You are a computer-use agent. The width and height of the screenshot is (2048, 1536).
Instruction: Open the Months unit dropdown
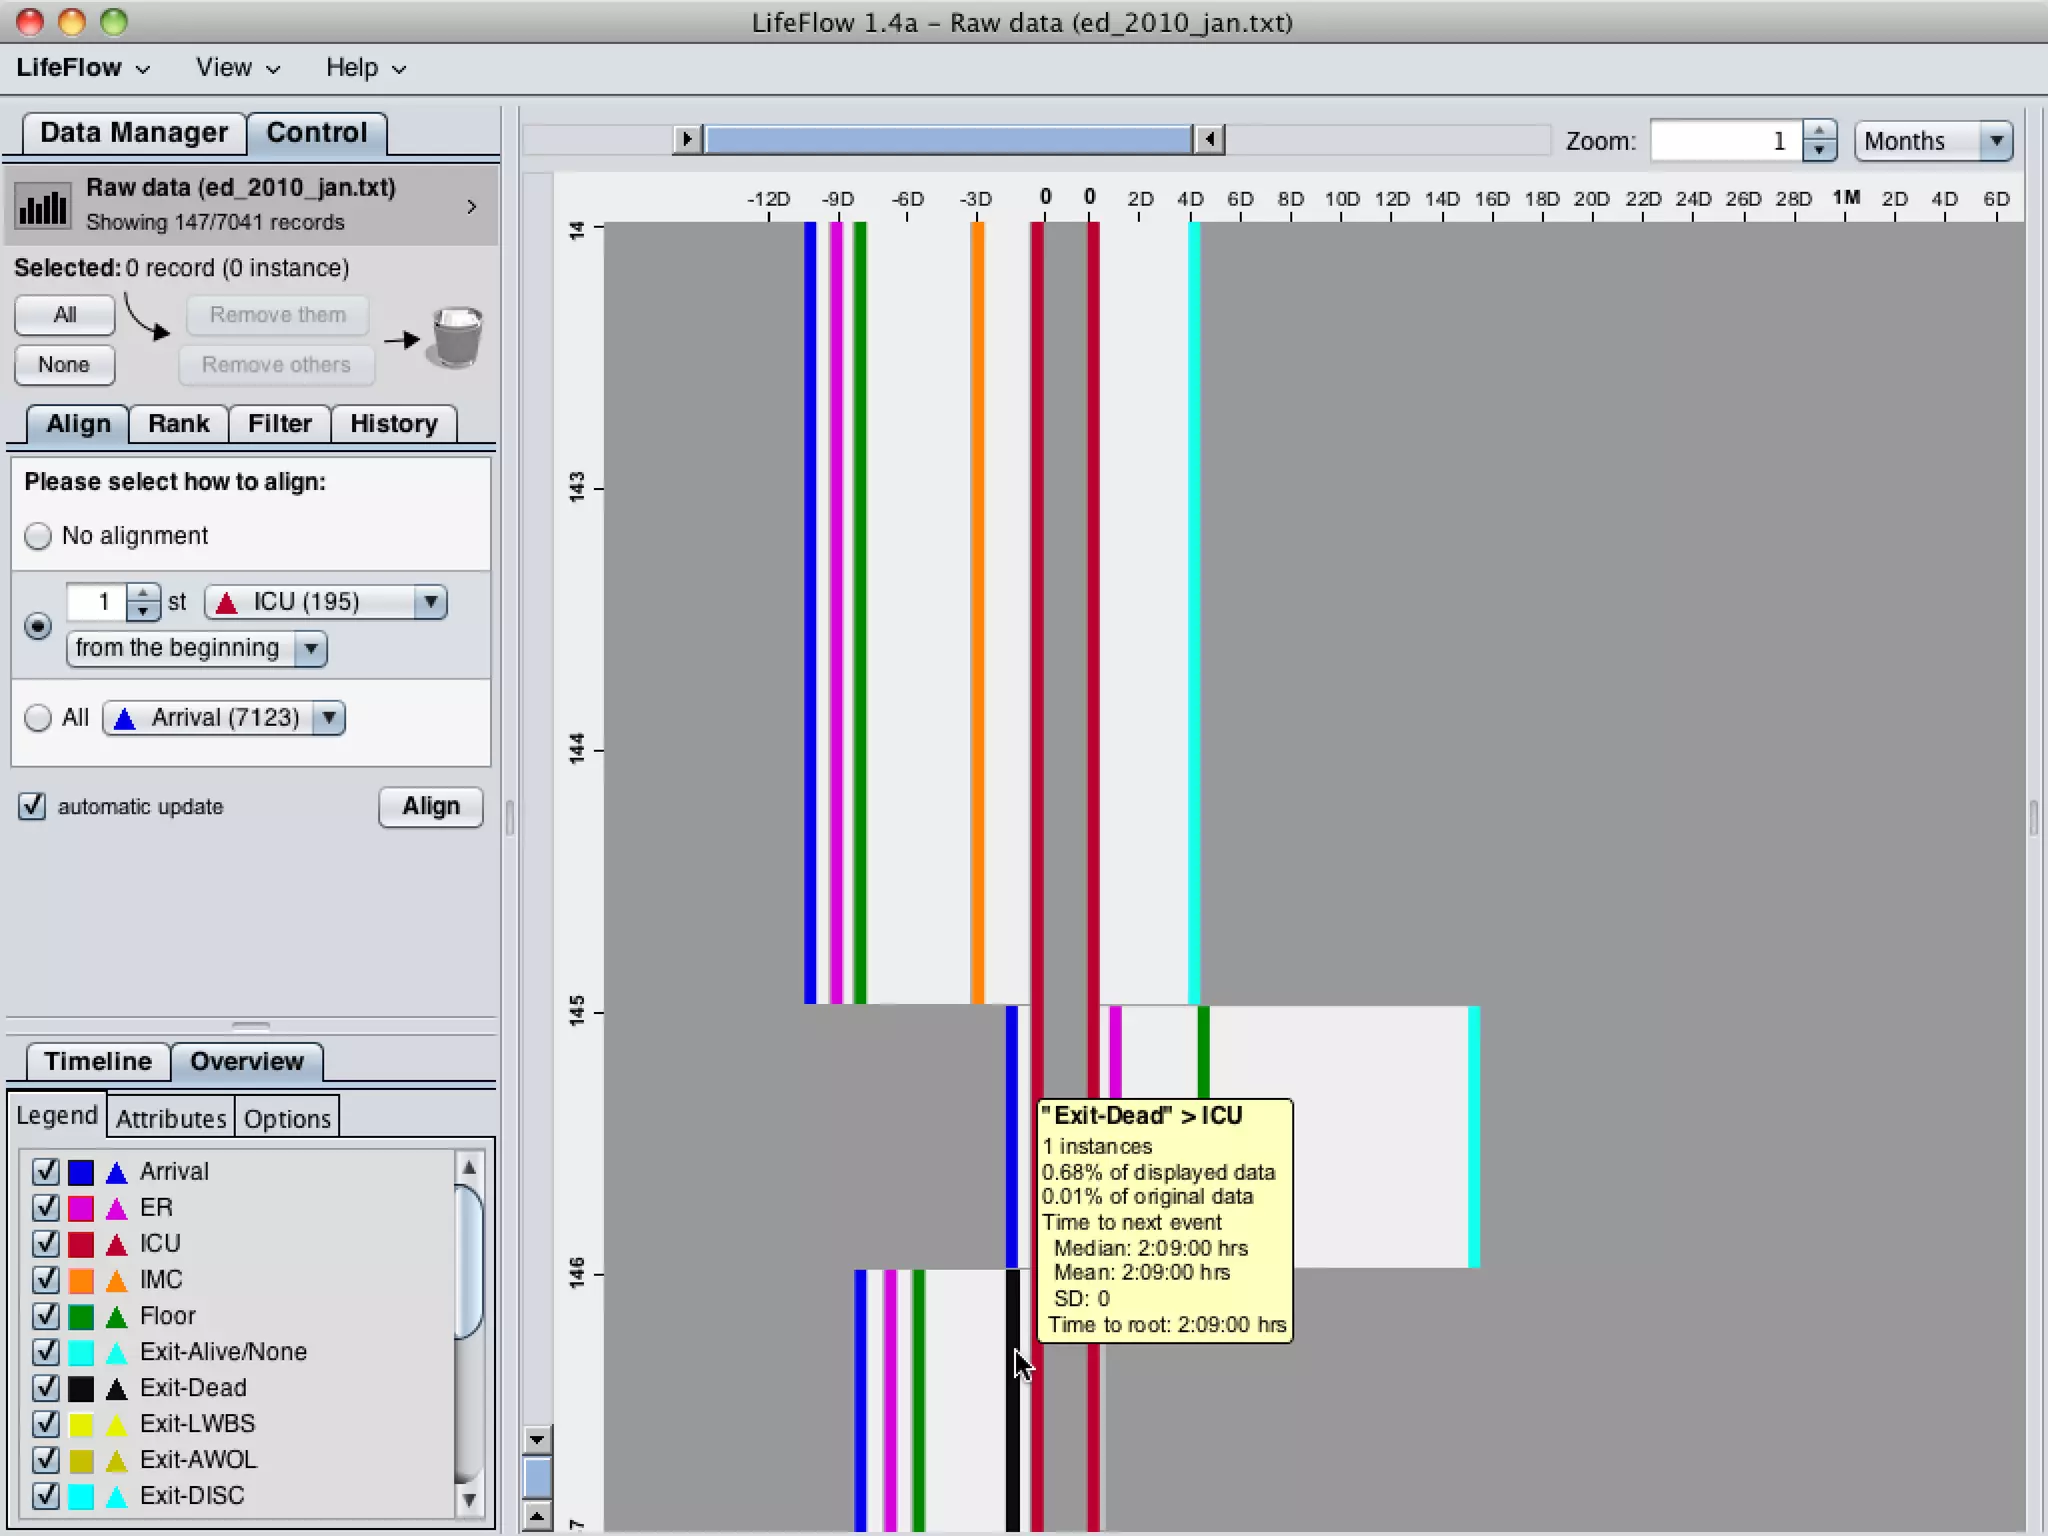coord(1934,141)
